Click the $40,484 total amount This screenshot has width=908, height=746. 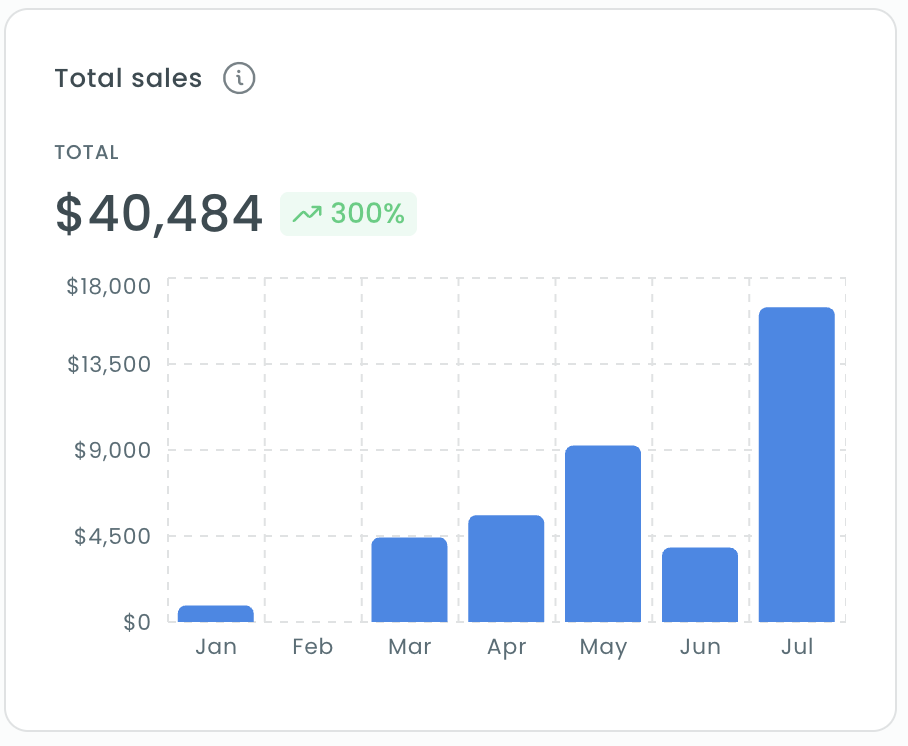coord(159,214)
